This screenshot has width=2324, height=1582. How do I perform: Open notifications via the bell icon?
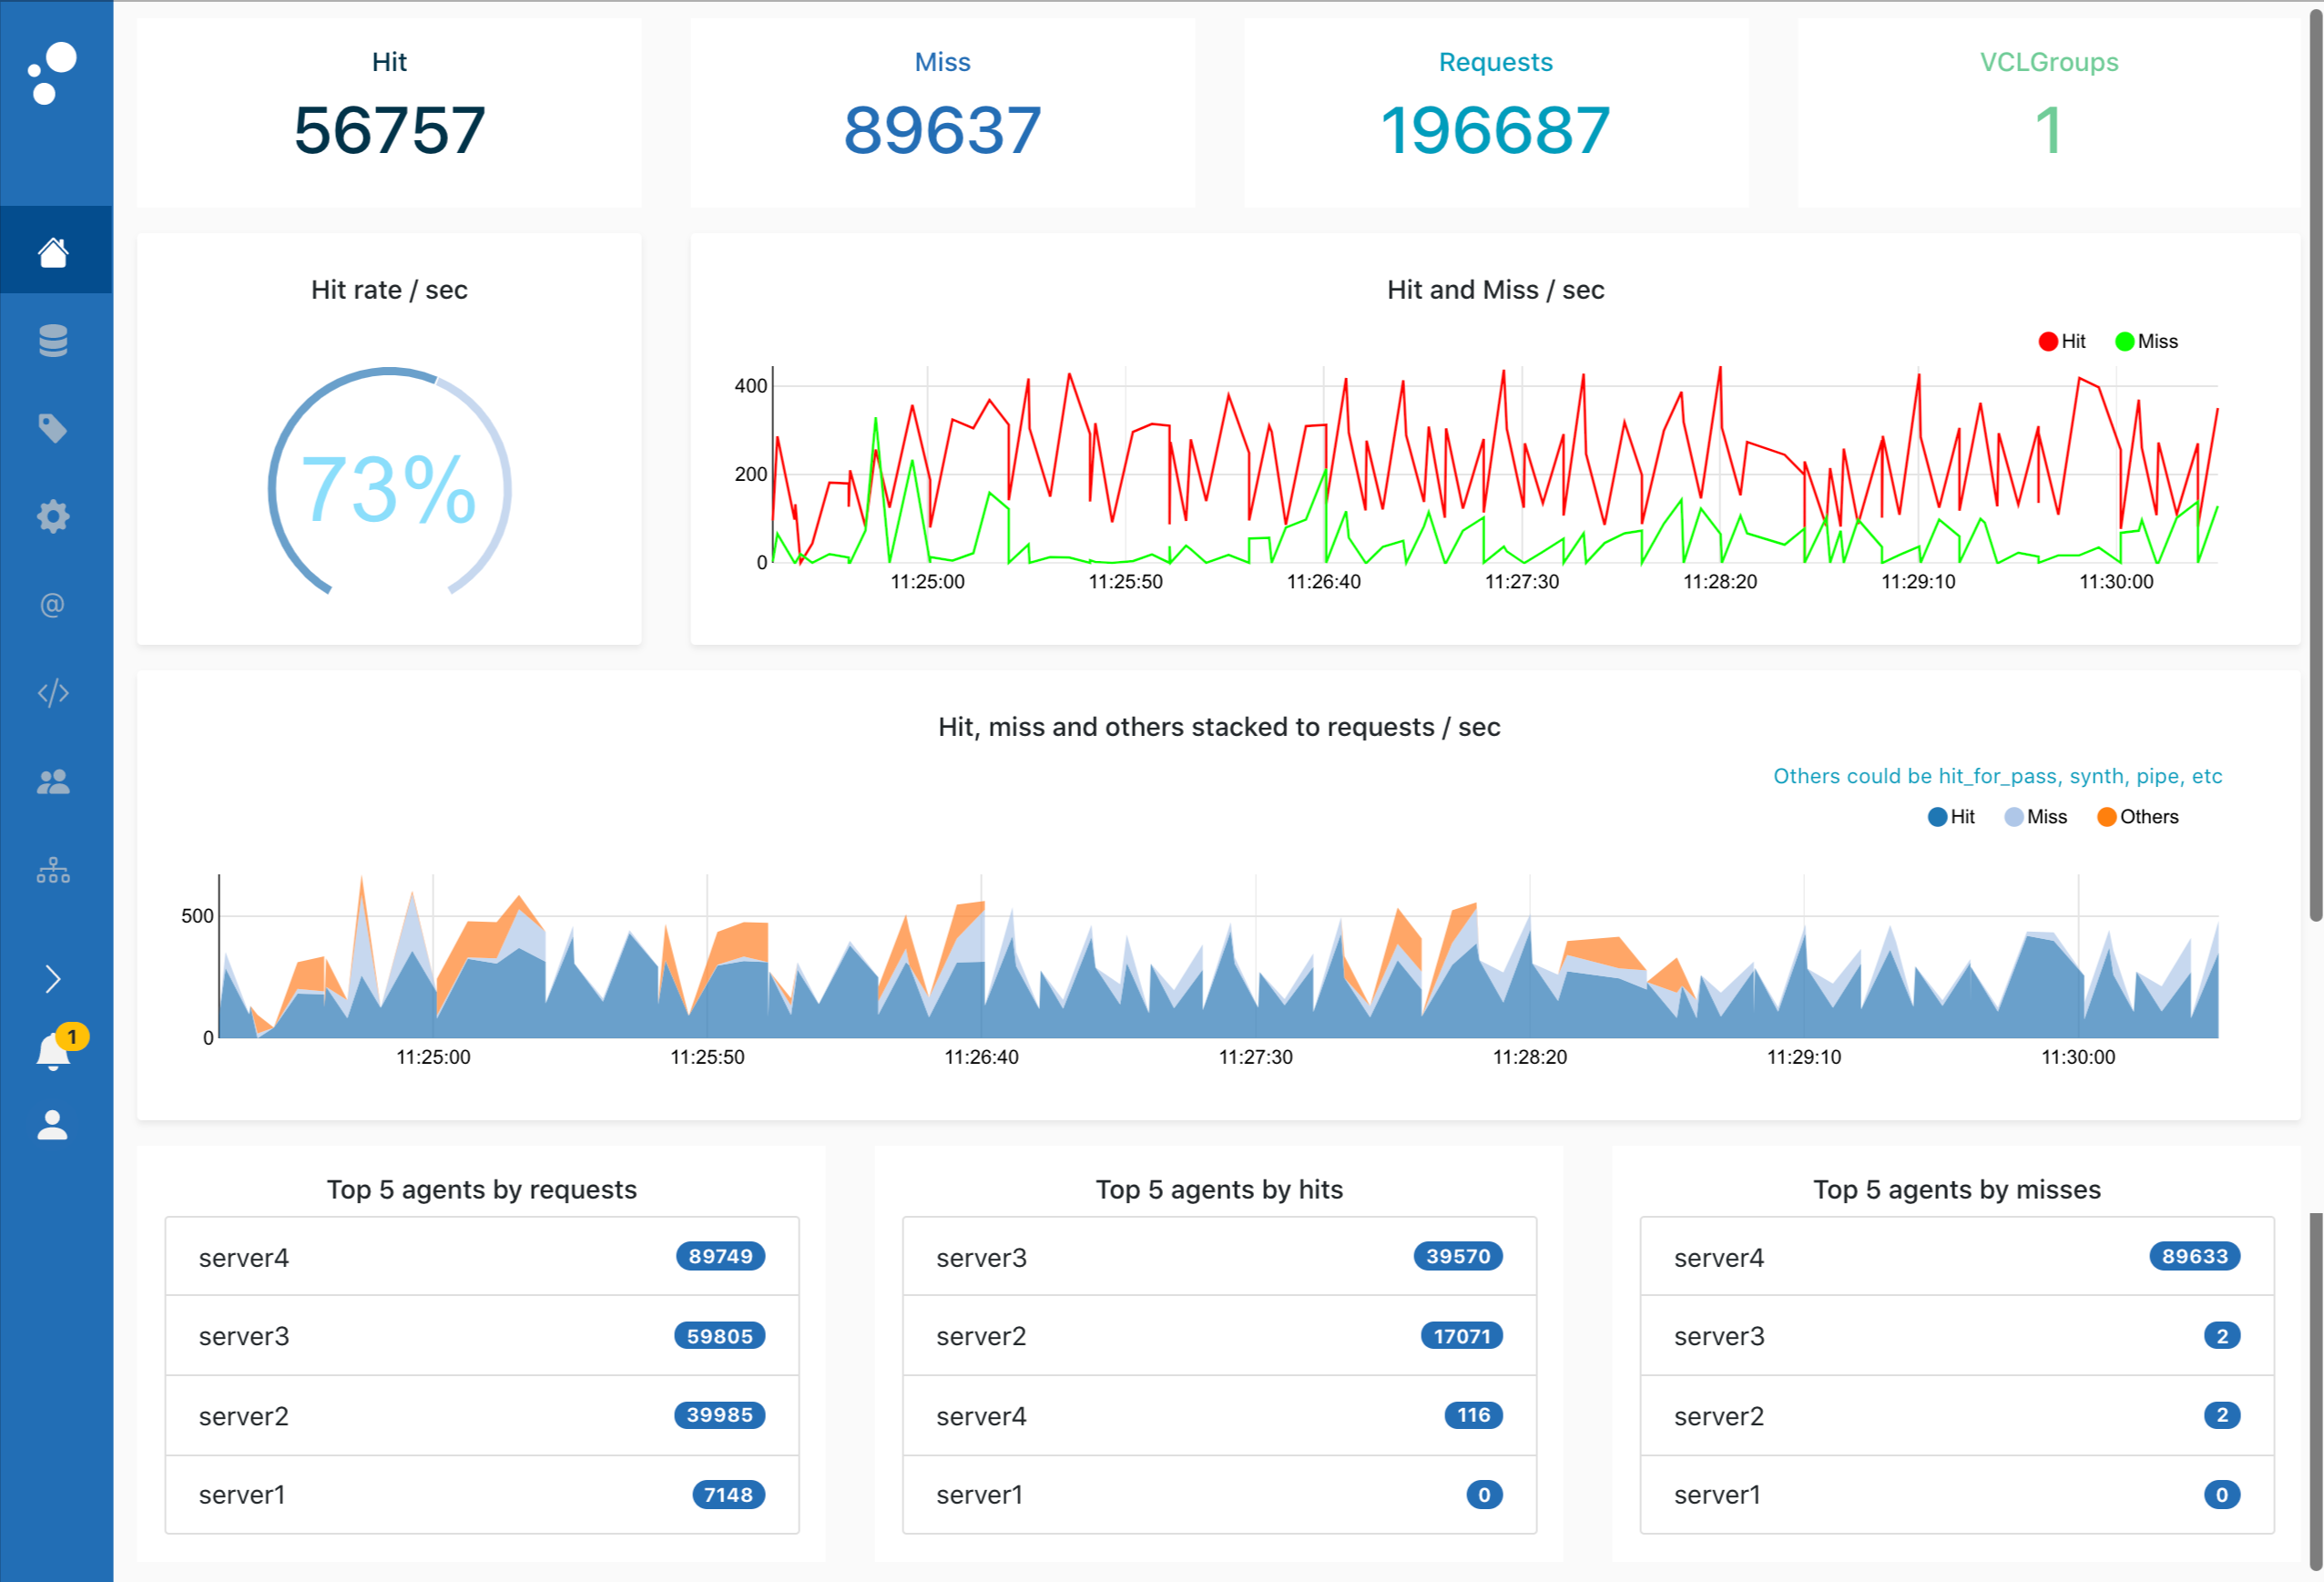pyautogui.click(x=54, y=1049)
